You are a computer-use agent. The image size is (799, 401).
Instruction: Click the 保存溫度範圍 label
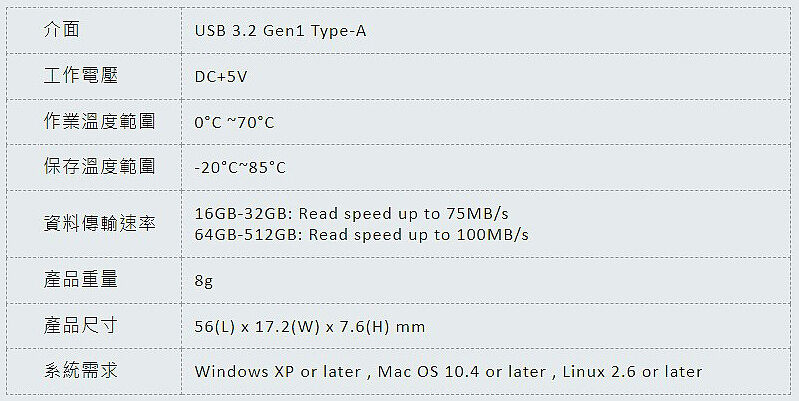click(x=99, y=166)
